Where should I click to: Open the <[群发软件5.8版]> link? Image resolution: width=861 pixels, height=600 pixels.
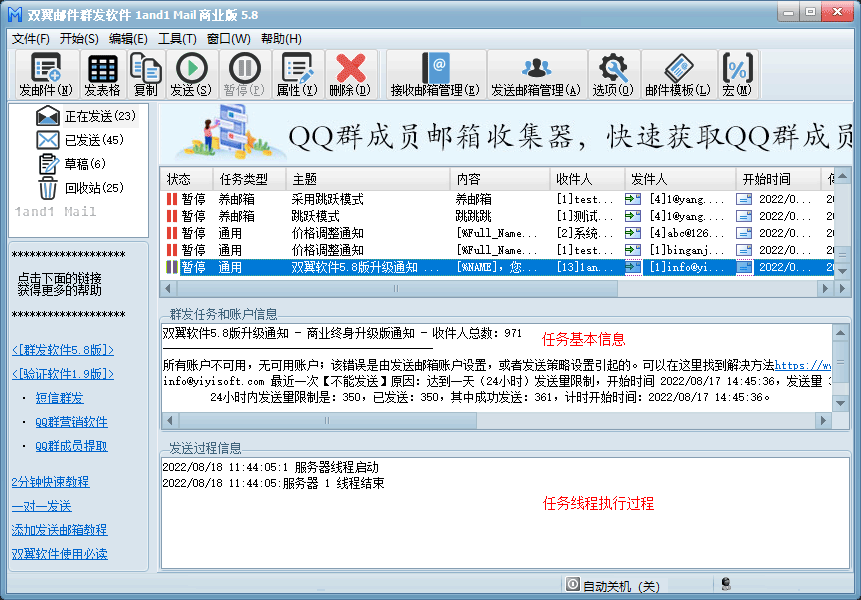63,350
